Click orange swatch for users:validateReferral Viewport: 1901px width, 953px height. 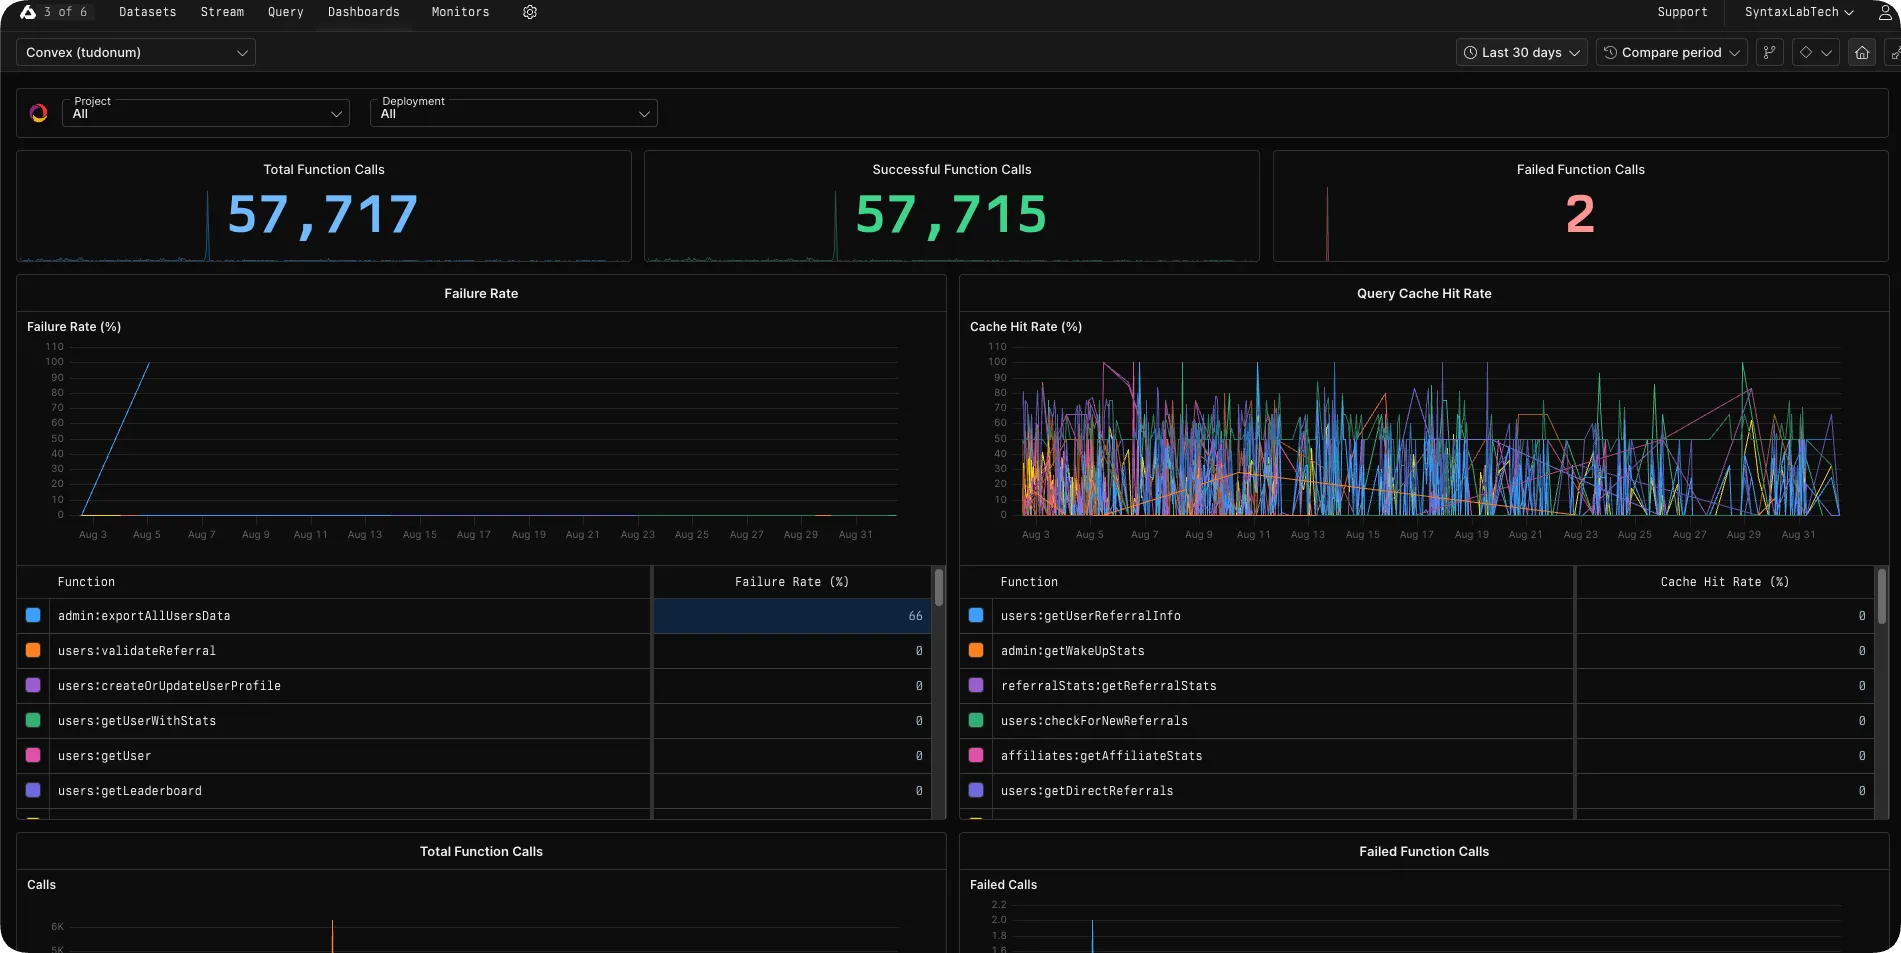click(33, 651)
